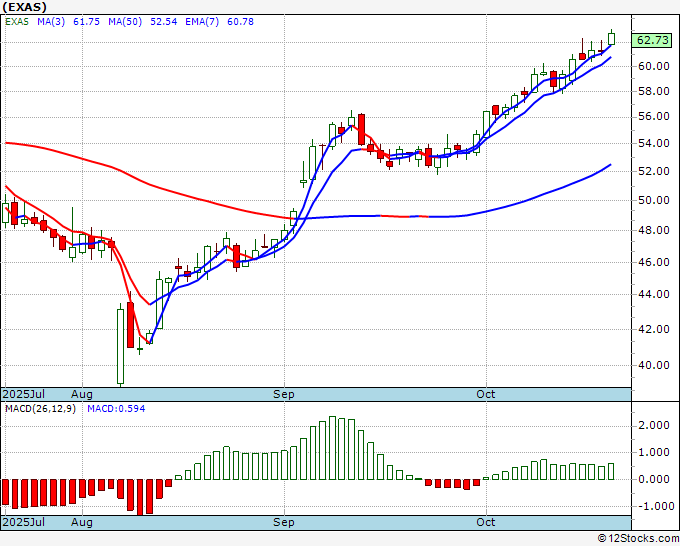Click Sep on the MACD panel axis
The height and width of the screenshot is (546, 680).
tap(284, 522)
